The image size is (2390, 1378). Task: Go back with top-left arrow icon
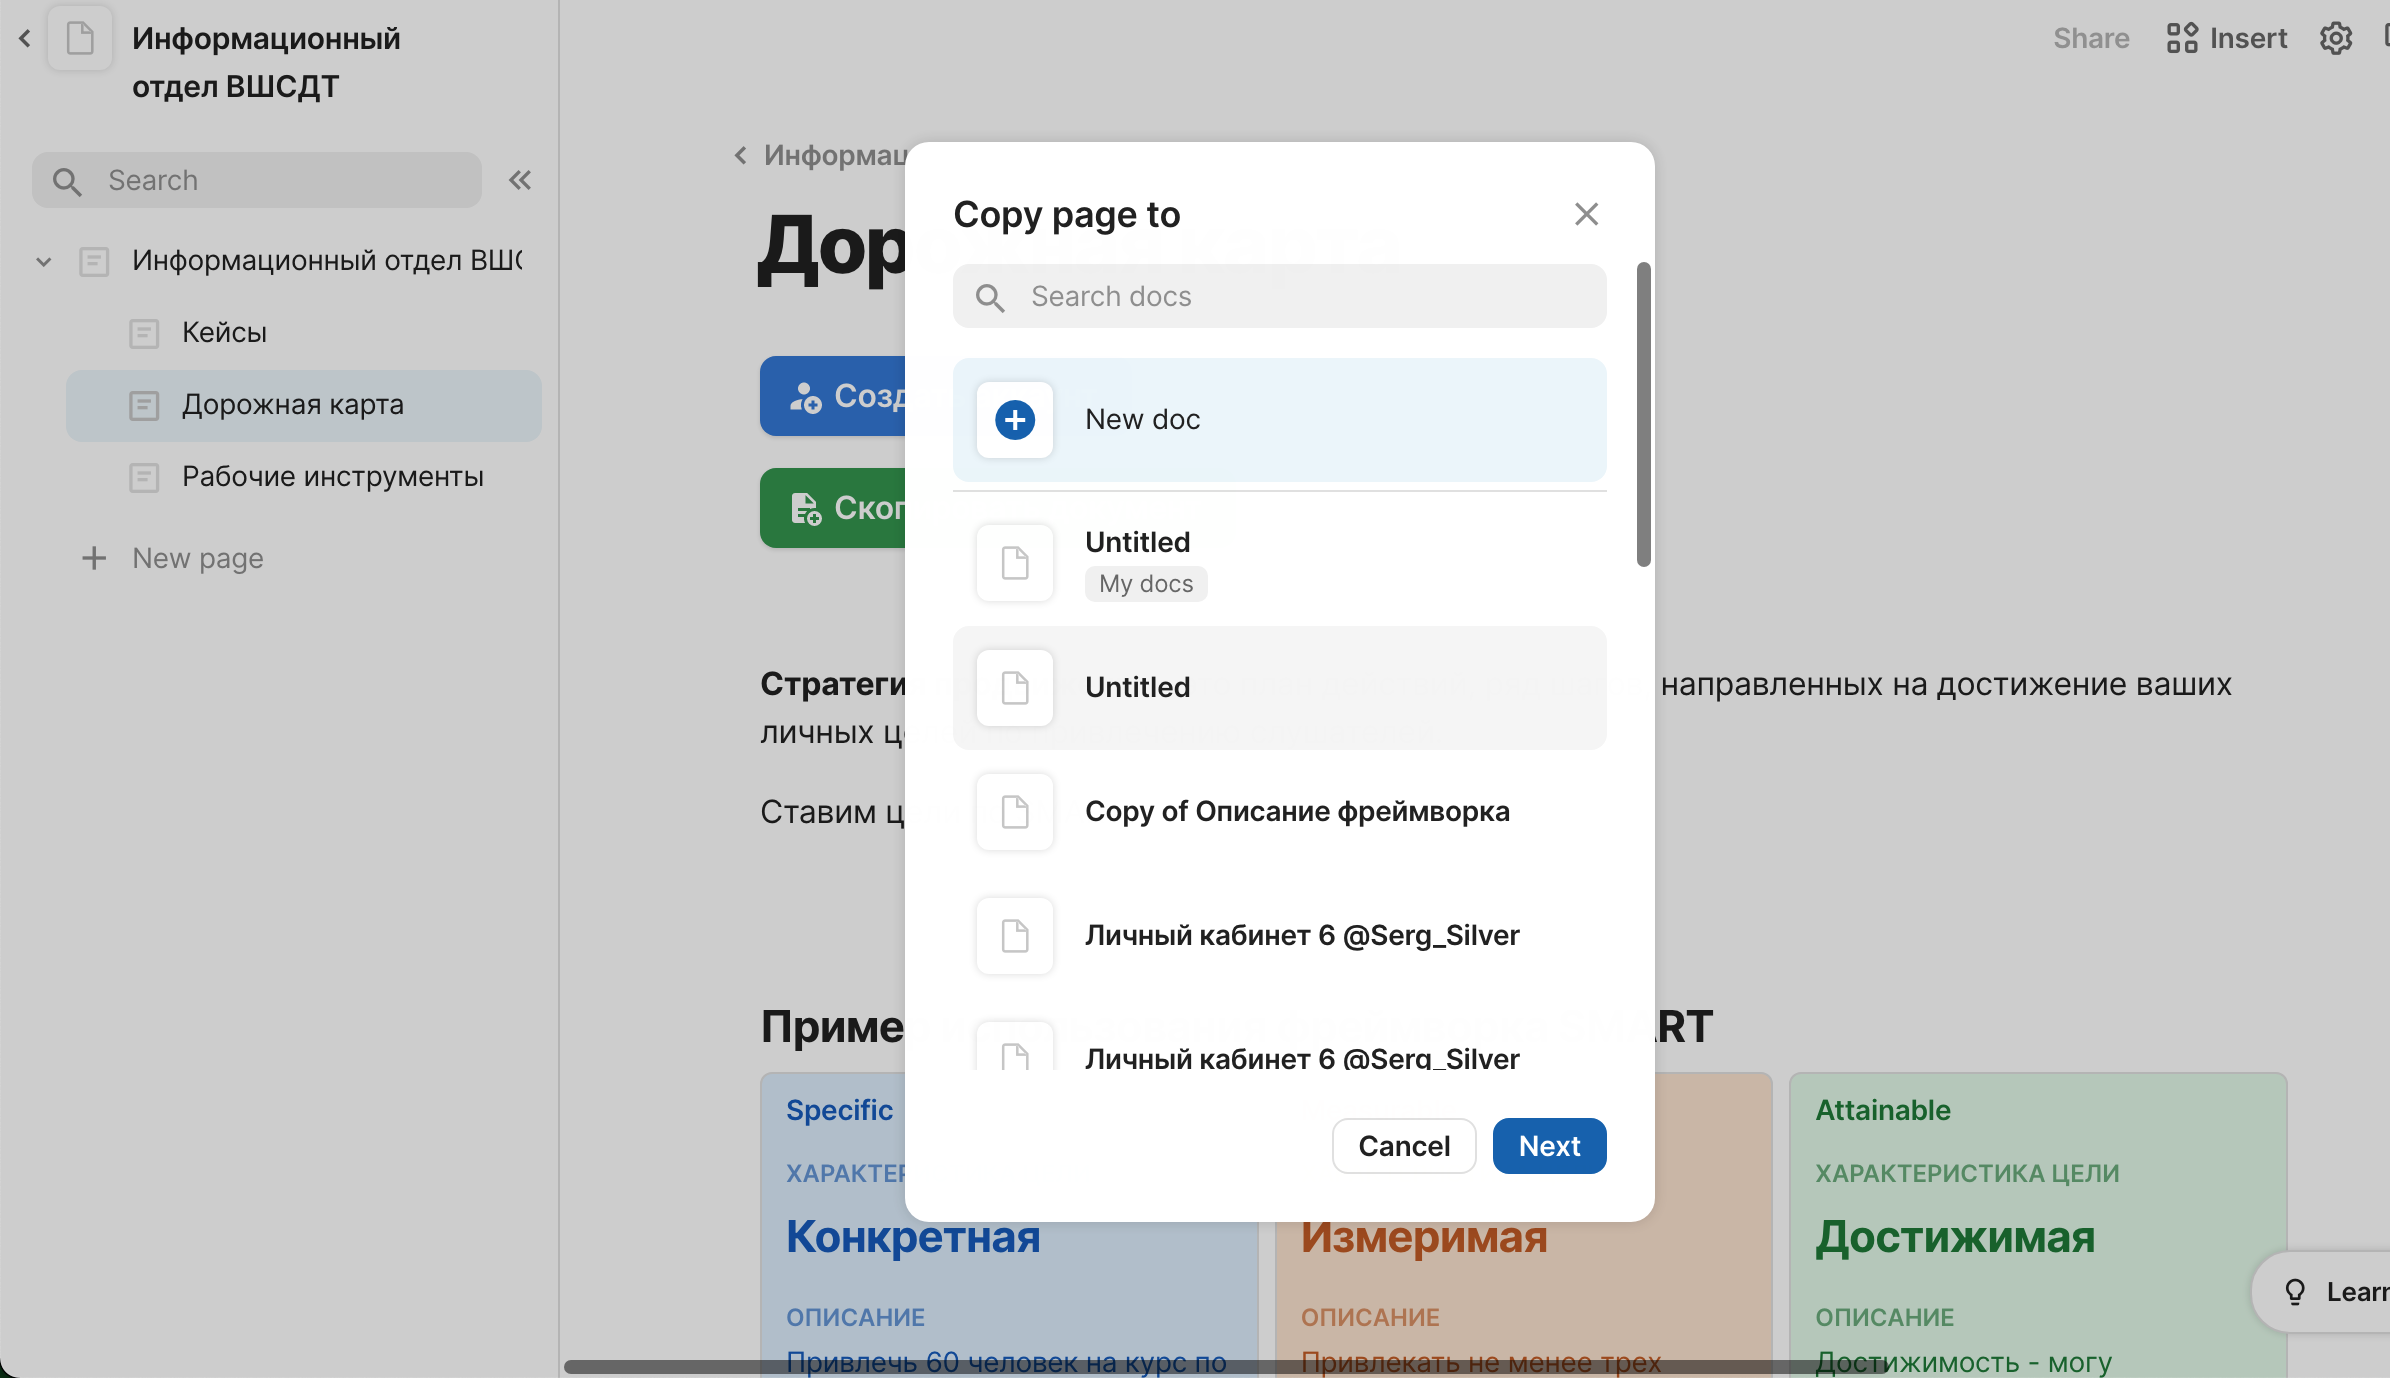coord(25,39)
